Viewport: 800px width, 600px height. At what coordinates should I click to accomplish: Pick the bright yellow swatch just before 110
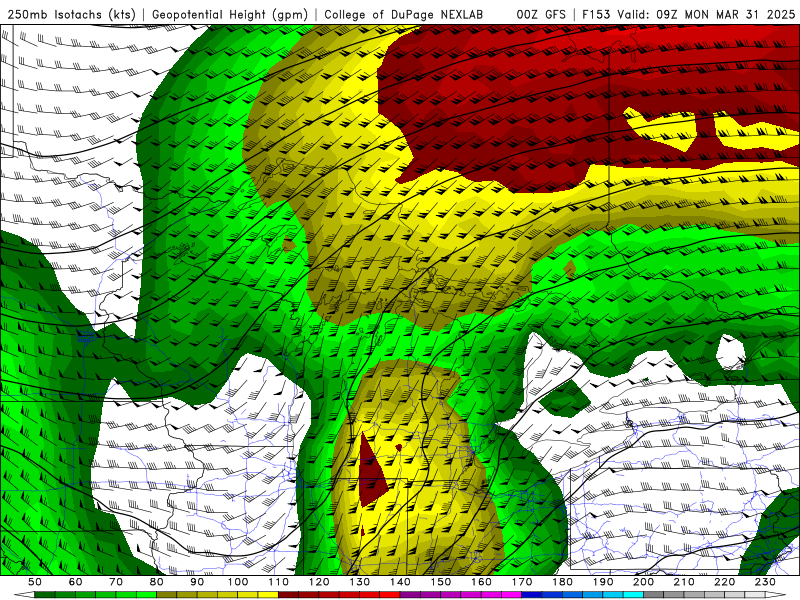[268, 595]
